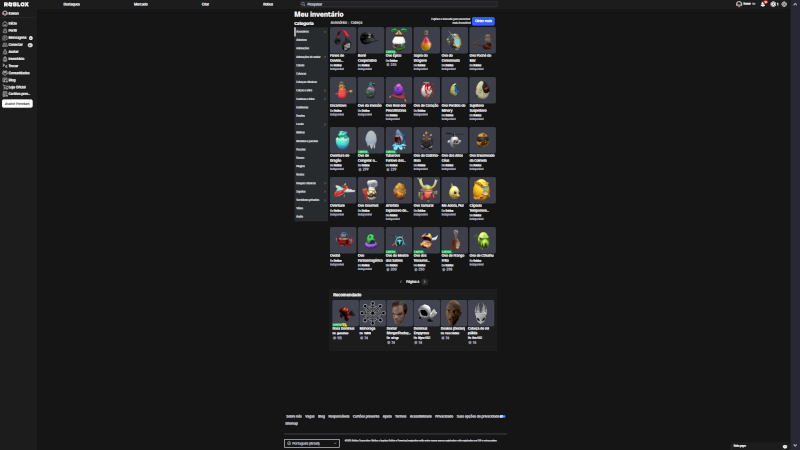Open Trocar in the sidebar
Screen dimensions: 800x450
point(11,66)
